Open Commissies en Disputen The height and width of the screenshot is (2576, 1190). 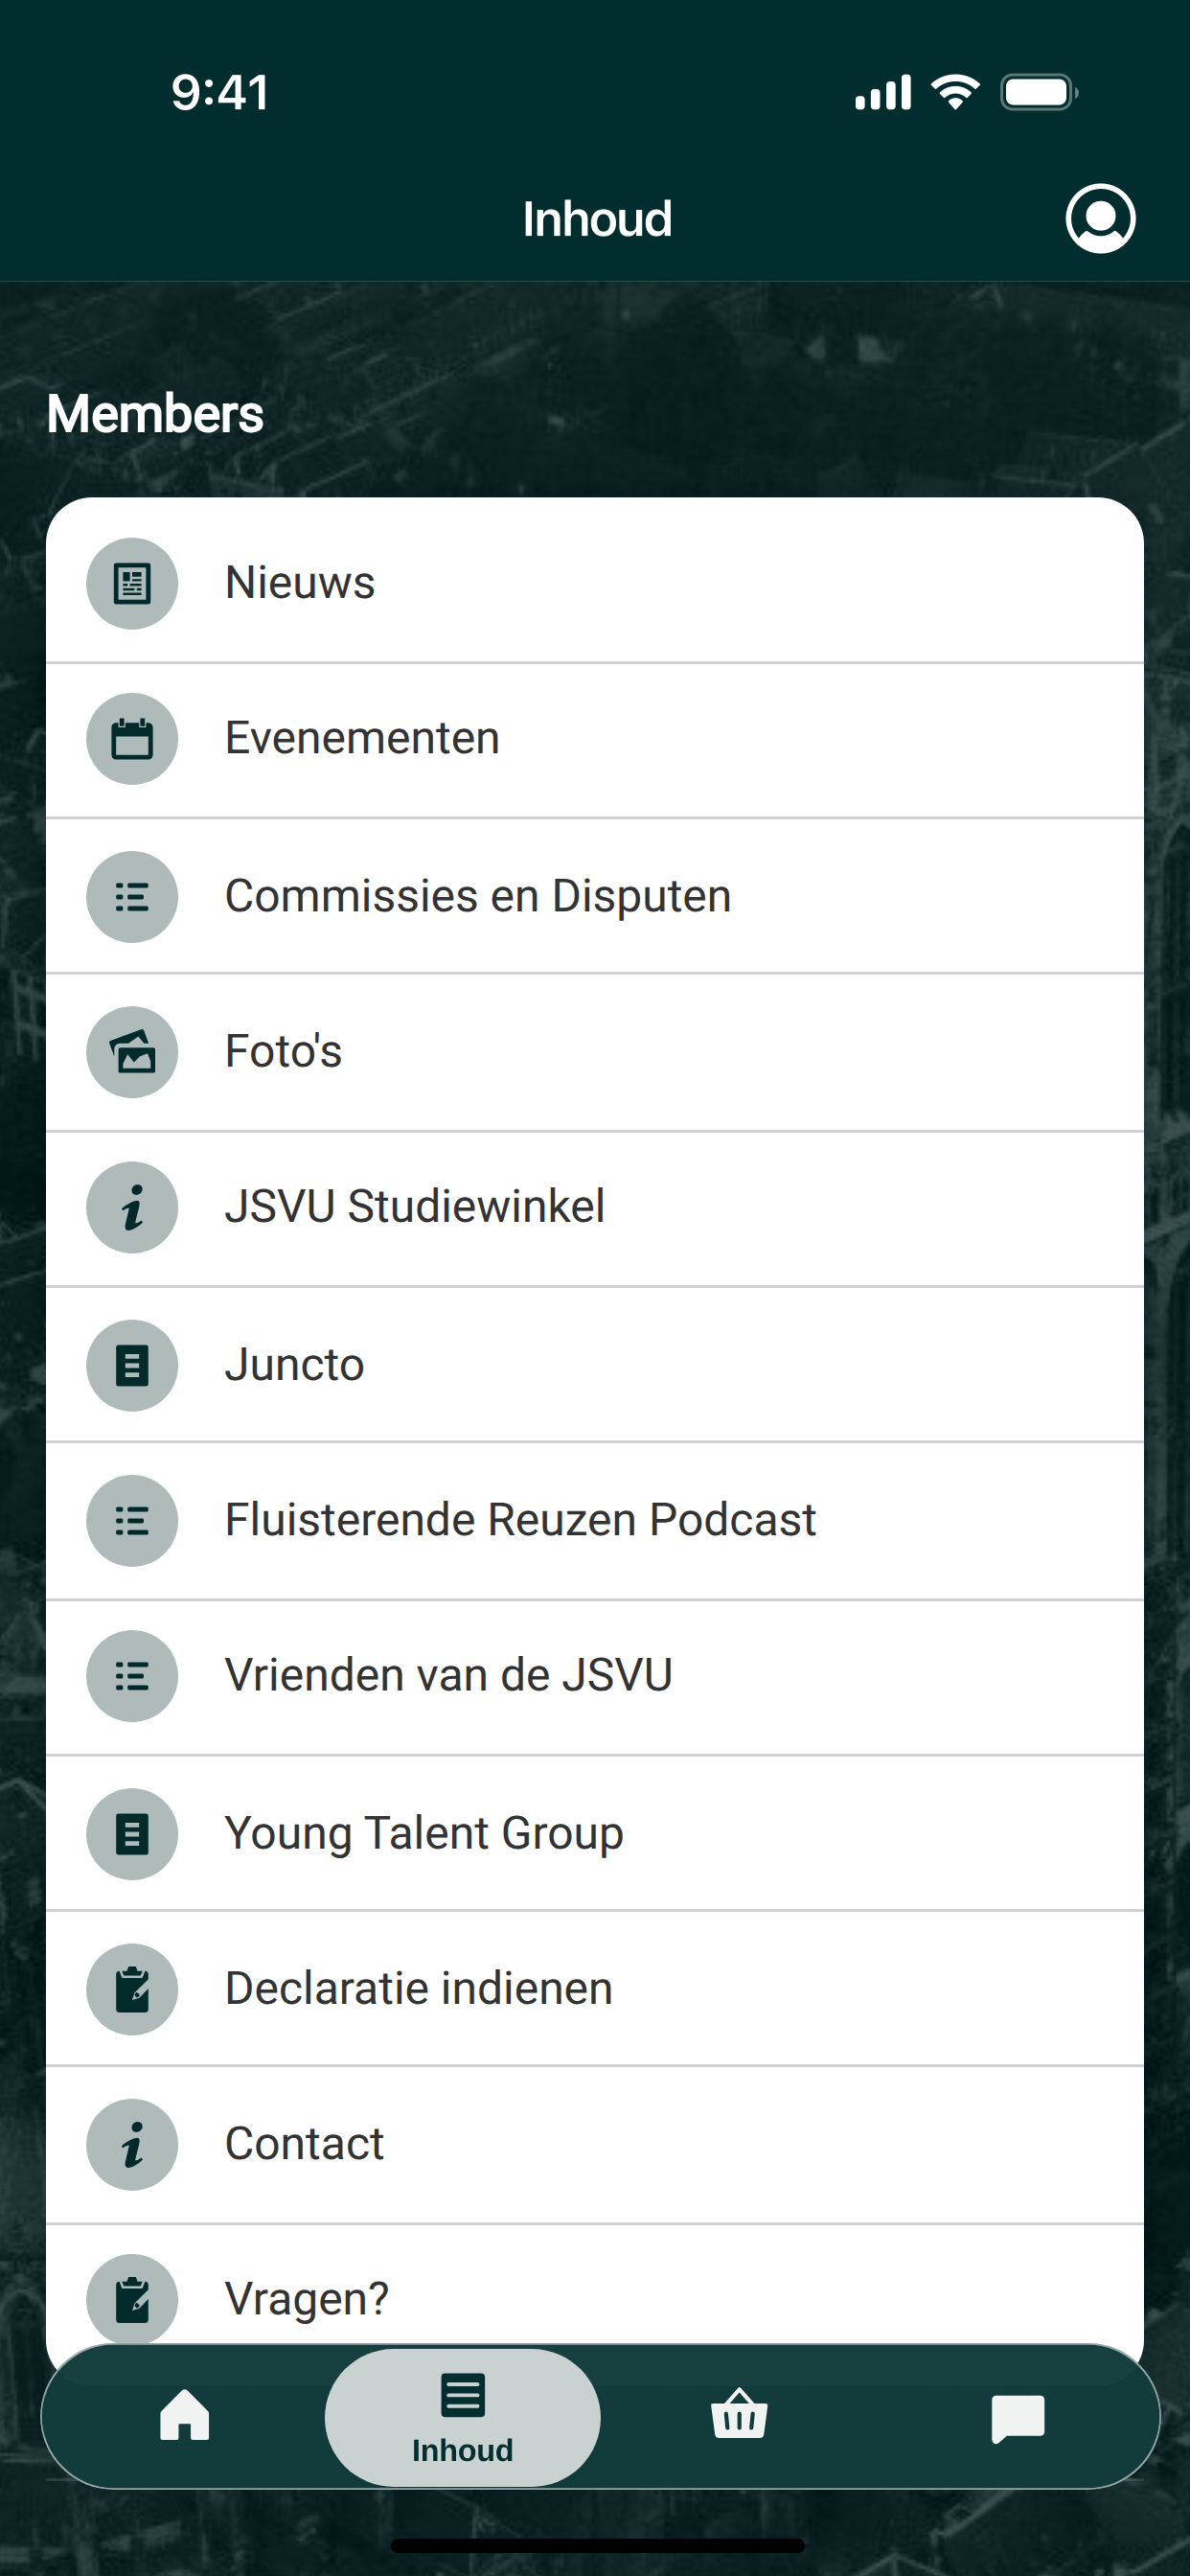(595, 896)
